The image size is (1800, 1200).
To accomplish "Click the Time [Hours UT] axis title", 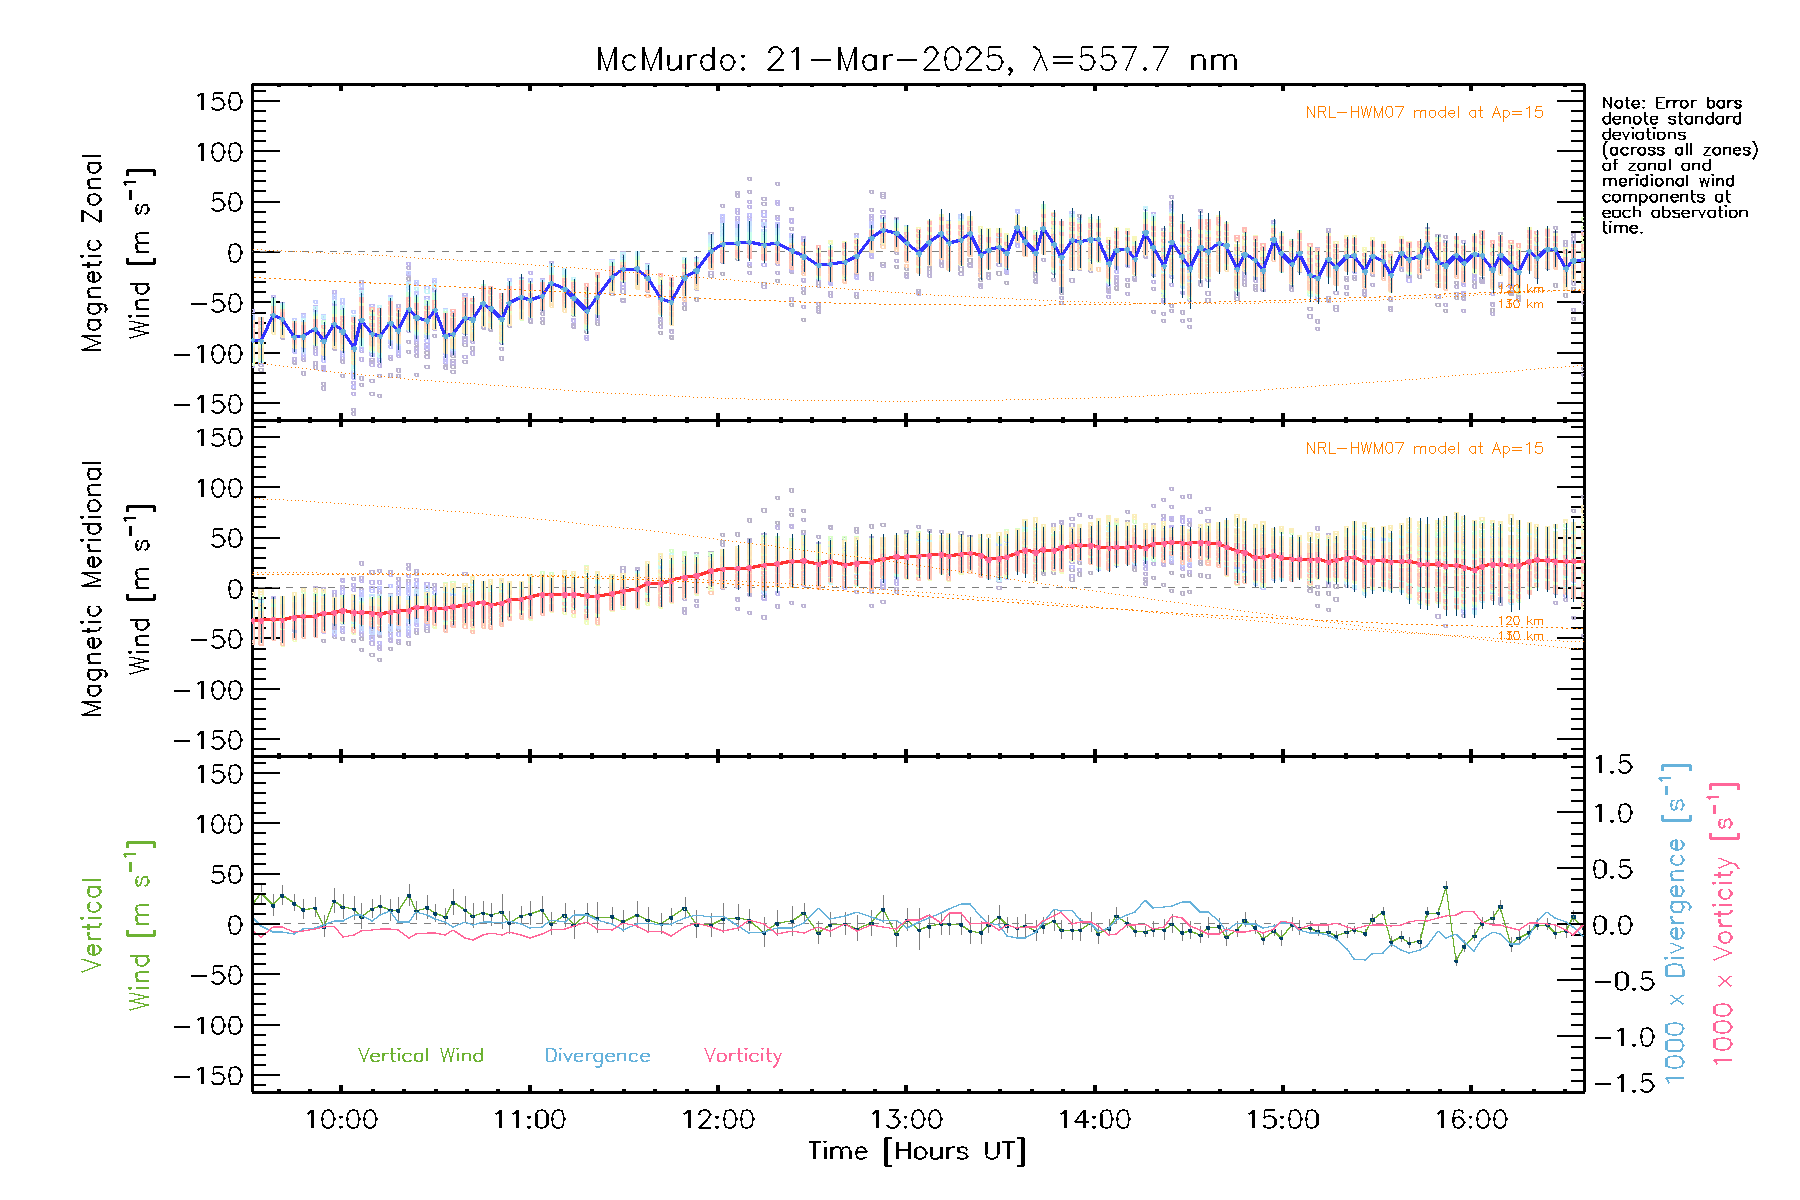I will pos(917,1152).
